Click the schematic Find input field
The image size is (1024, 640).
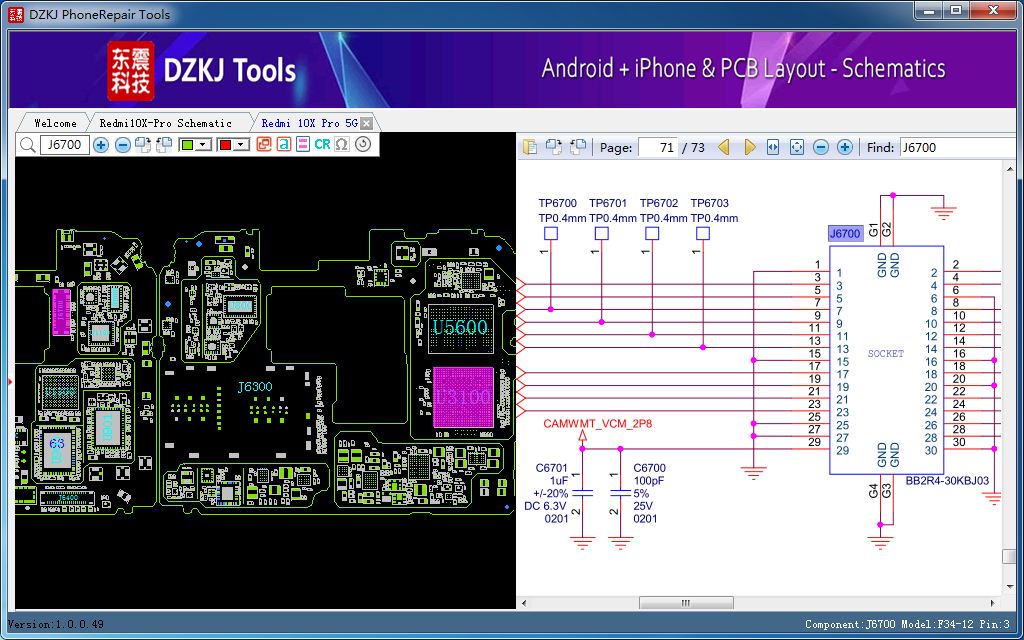tap(955, 147)
